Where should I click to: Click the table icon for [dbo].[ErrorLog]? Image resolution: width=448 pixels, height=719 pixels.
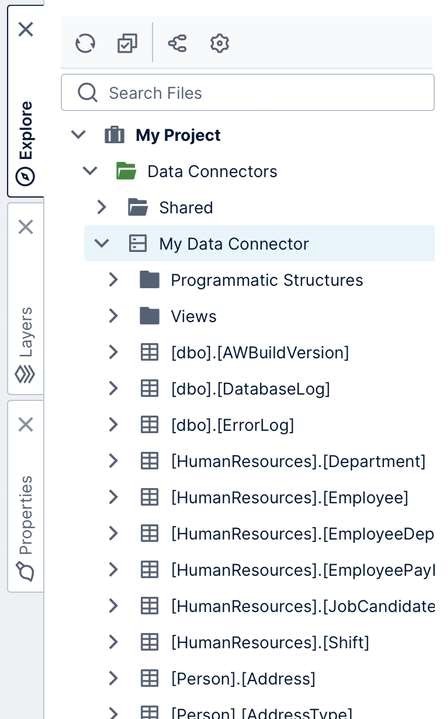click(149, 425)
